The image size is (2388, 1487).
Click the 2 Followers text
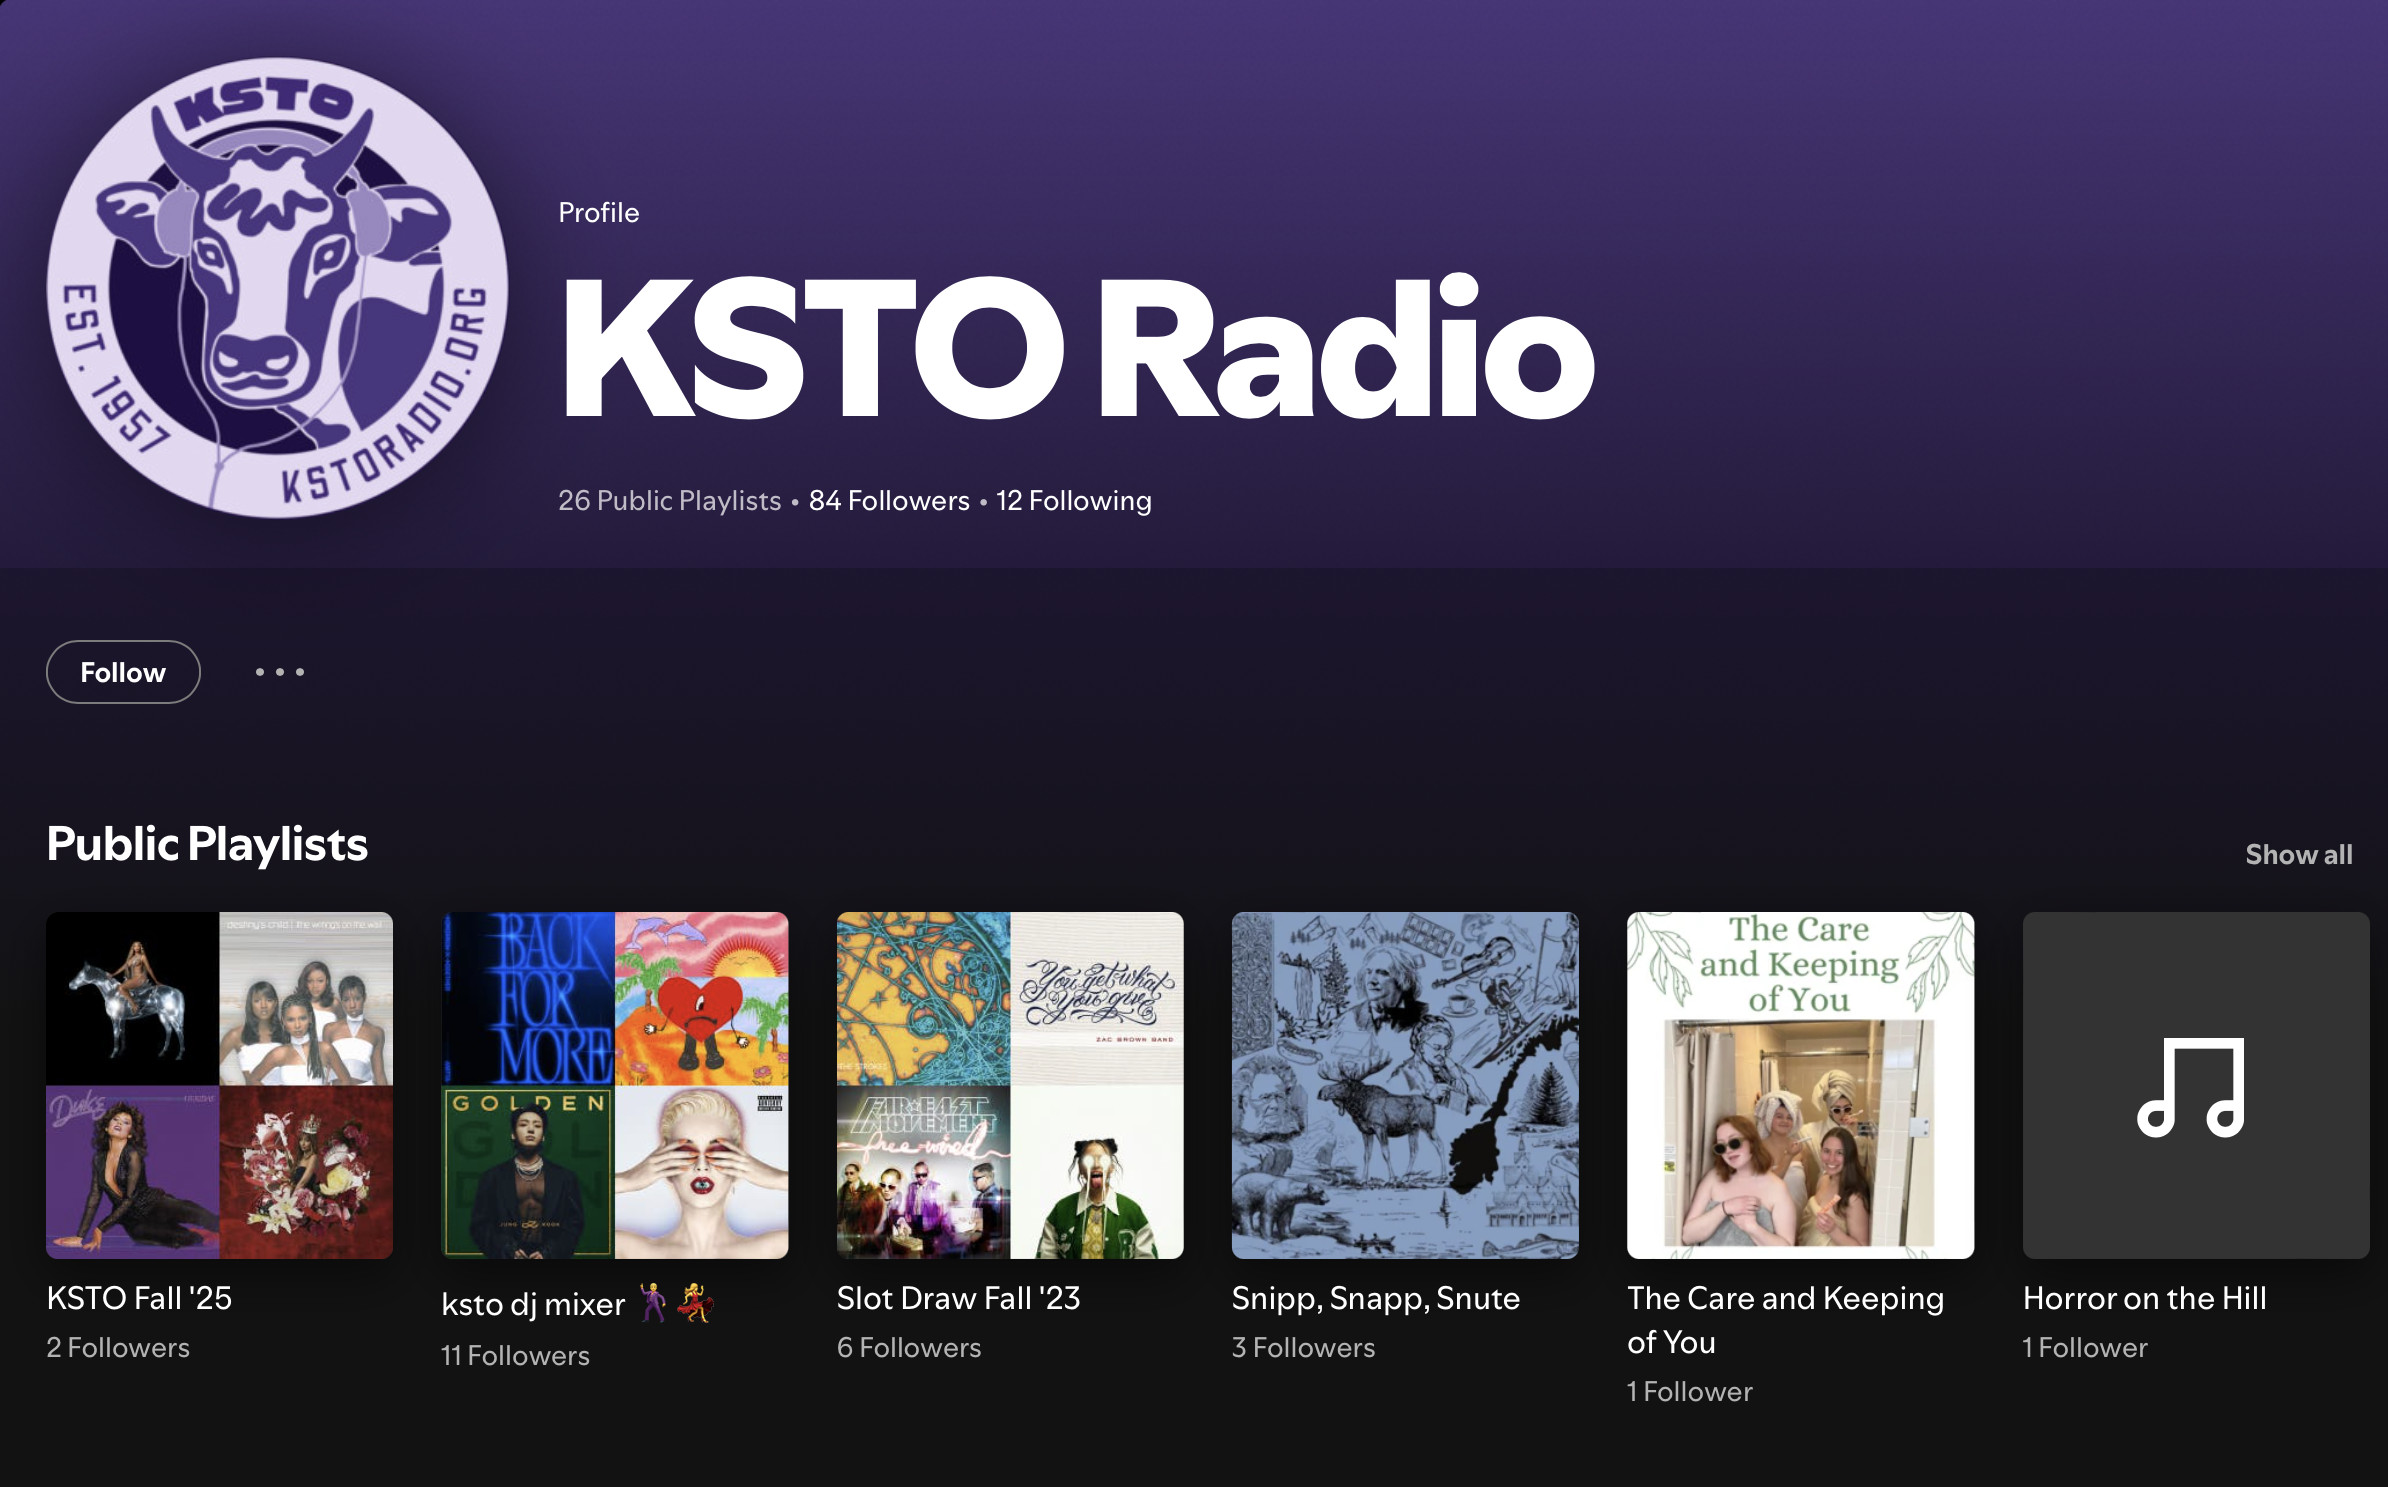click(118, 1347)
